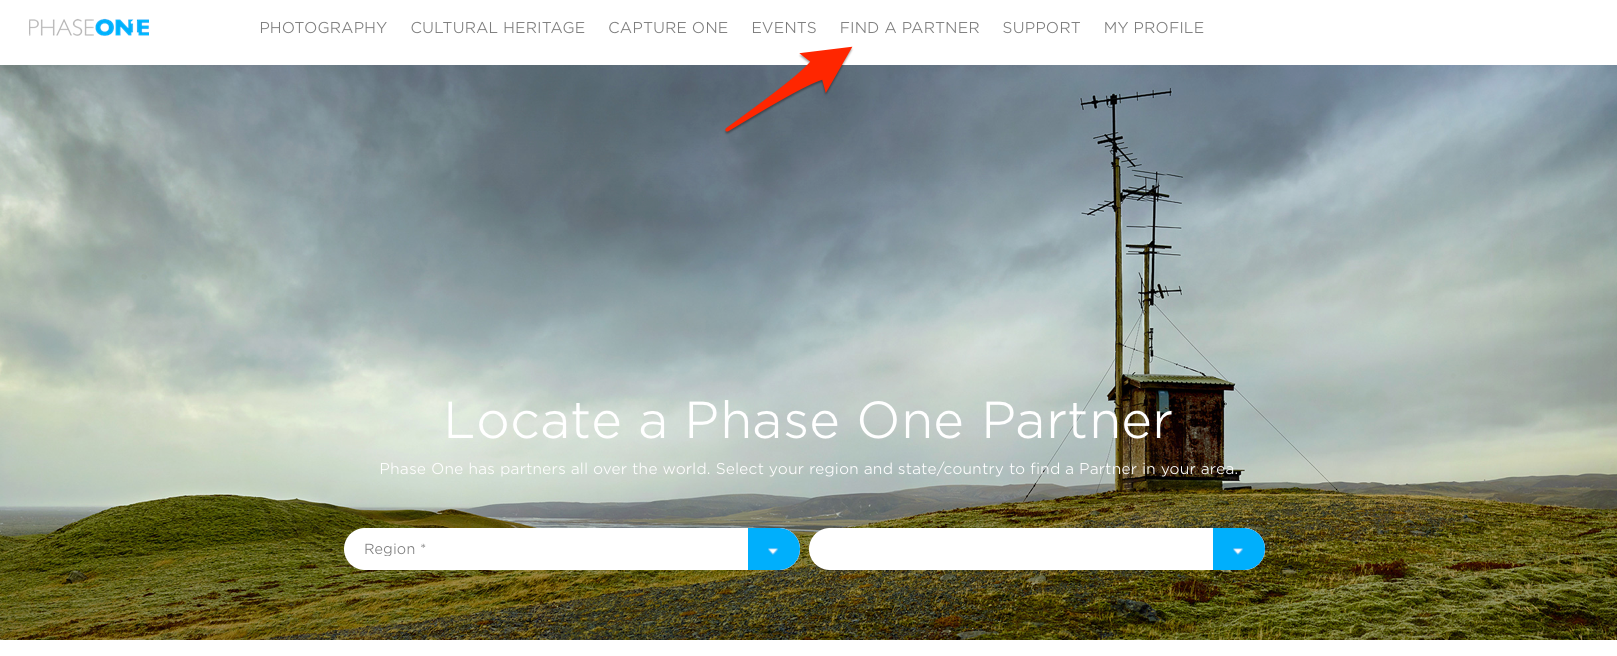Go to My Profile
1617x656 pixels.
pos(1154,28)
